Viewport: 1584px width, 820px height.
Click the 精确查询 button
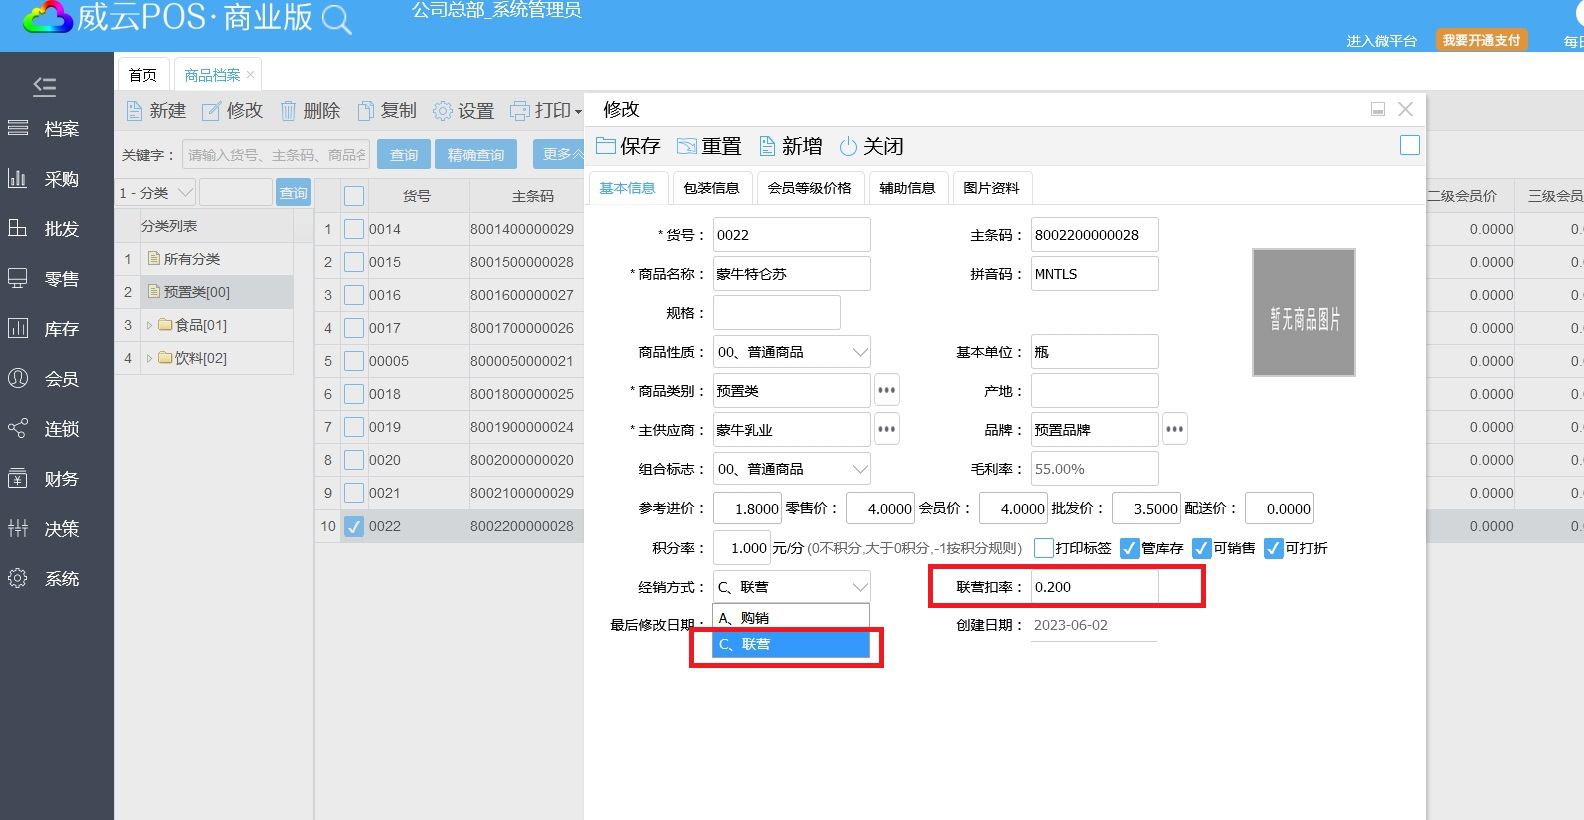(476, 155)
